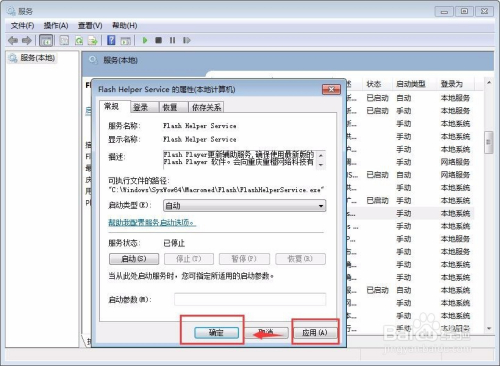Open the 启动类型 startup type dropdown

point(245,206)
